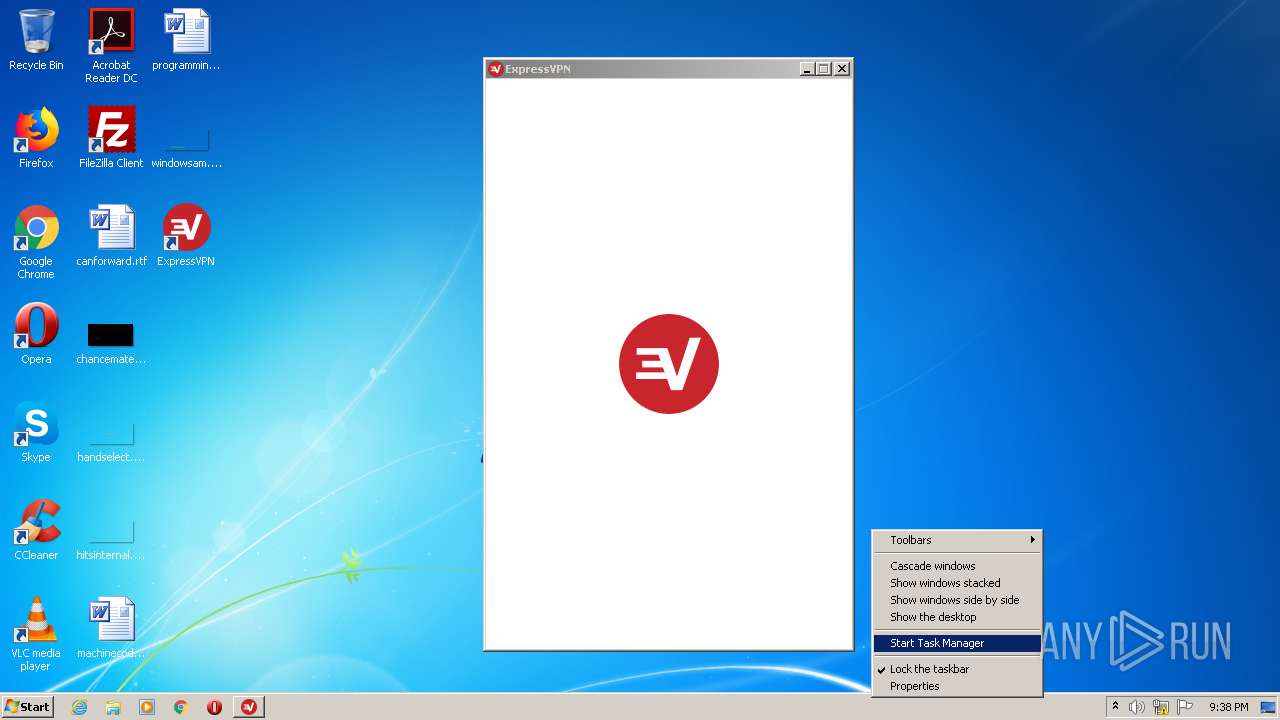Select the machinecod... Word document

click(x=111, y=628)
